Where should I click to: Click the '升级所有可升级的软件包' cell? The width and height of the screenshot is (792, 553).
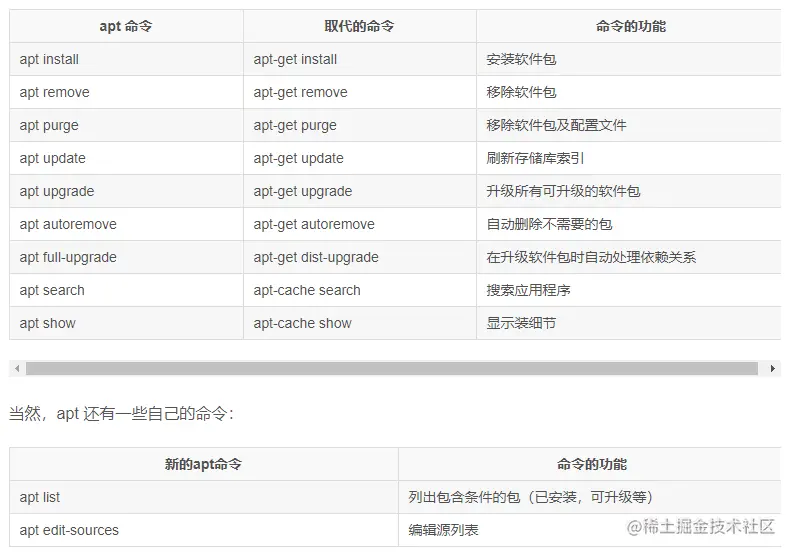(x=629, y=191)
